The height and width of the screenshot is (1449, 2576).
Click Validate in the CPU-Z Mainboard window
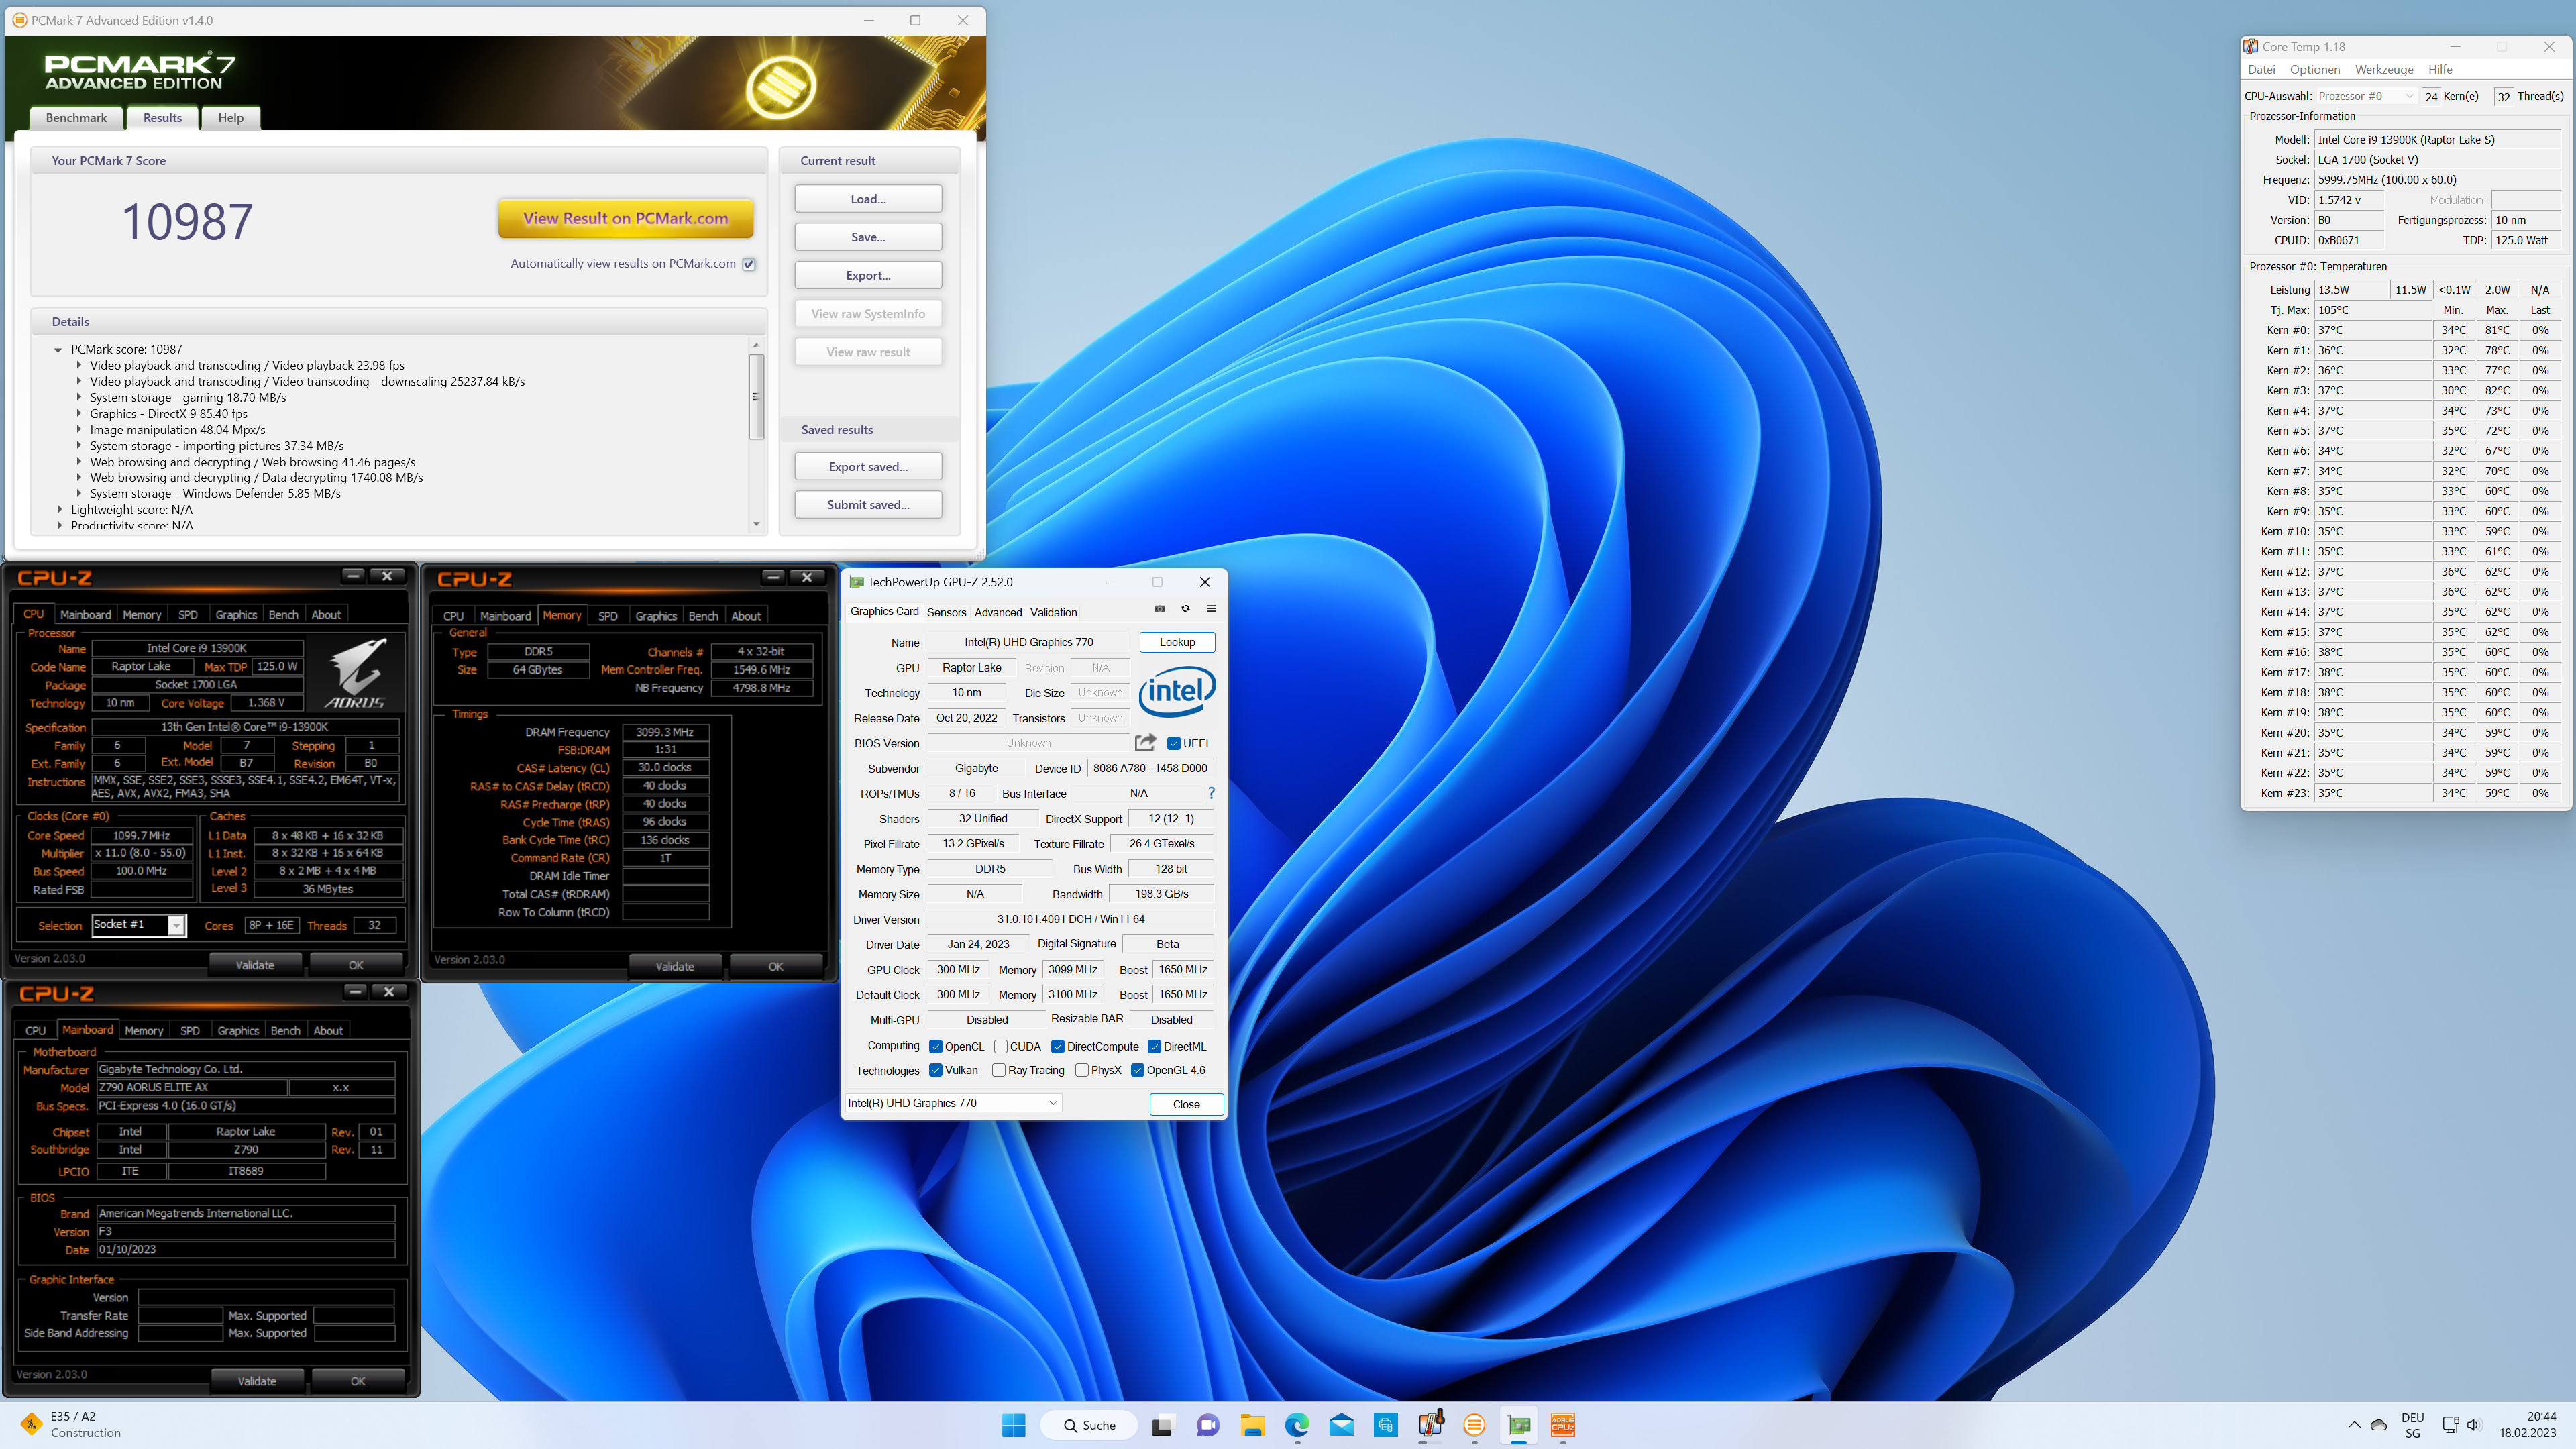point(257,1381)
